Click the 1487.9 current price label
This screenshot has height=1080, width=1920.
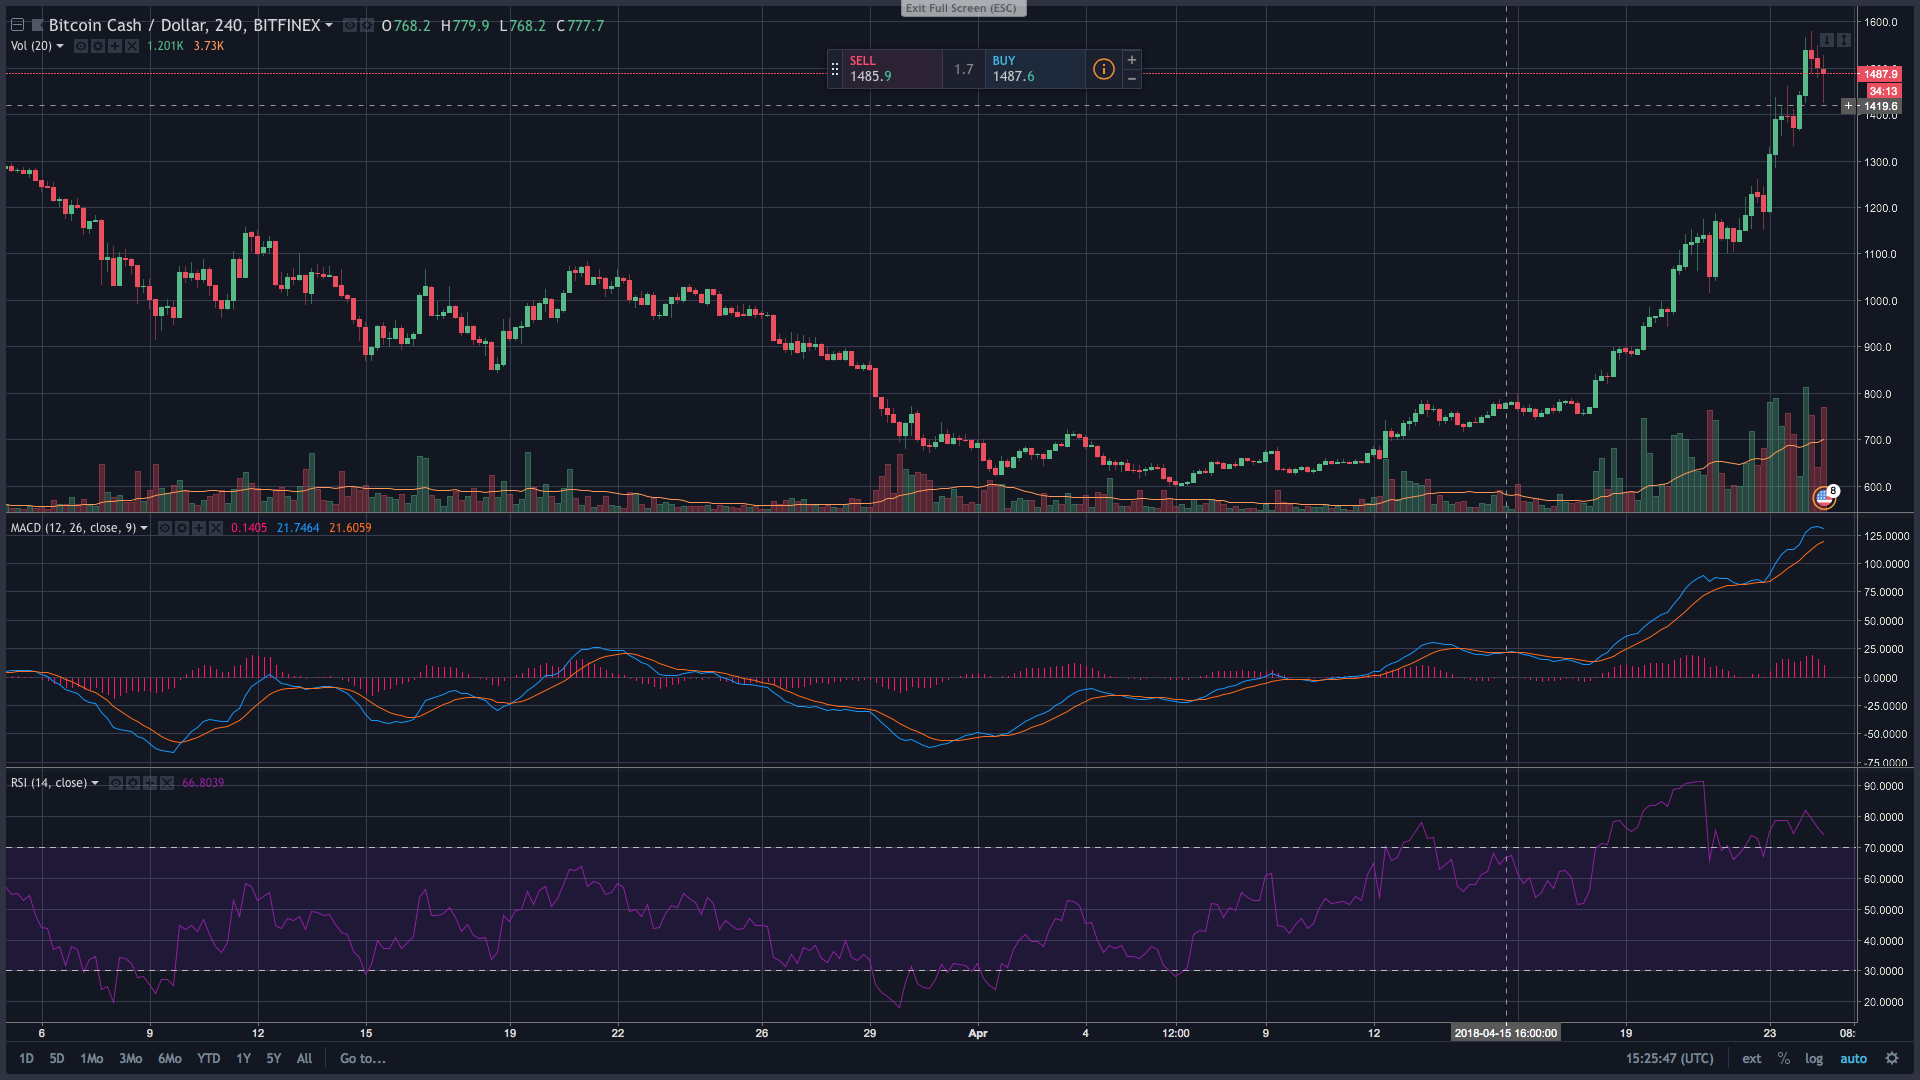1880,74
